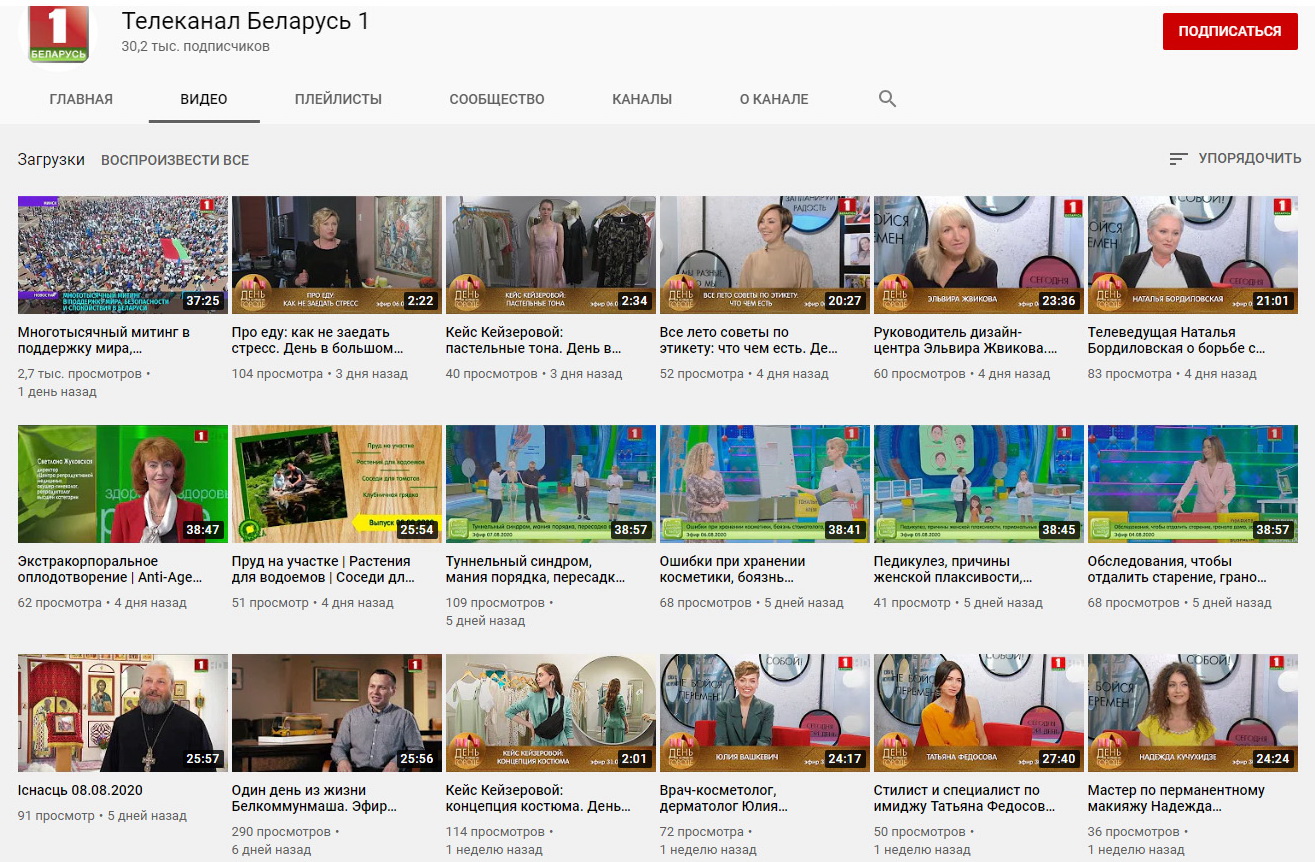The image size is (1315, 862).
Task: Open title Телеведущая Наталья Бордиловская
Action: 1177,341
